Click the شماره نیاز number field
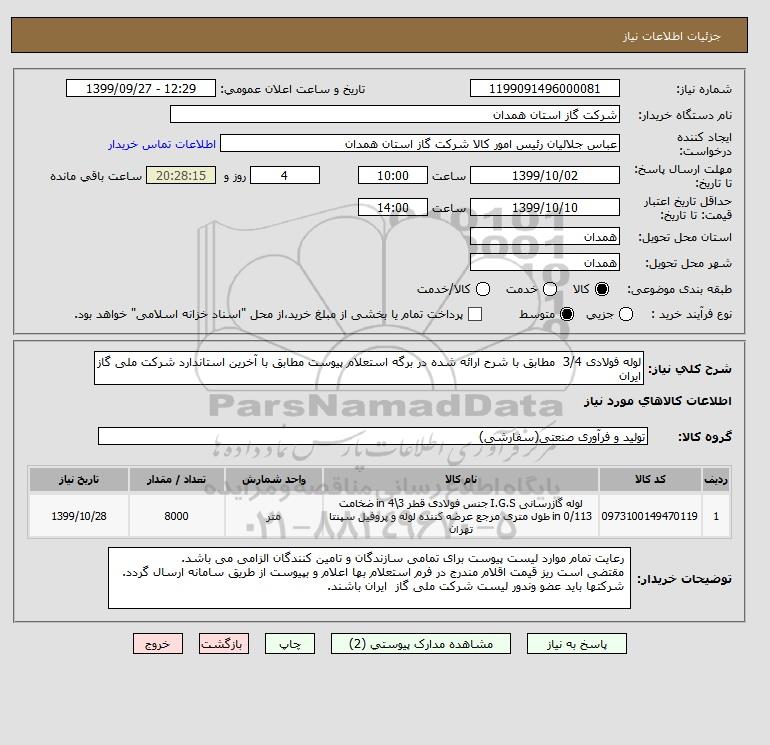 point(545,88)
